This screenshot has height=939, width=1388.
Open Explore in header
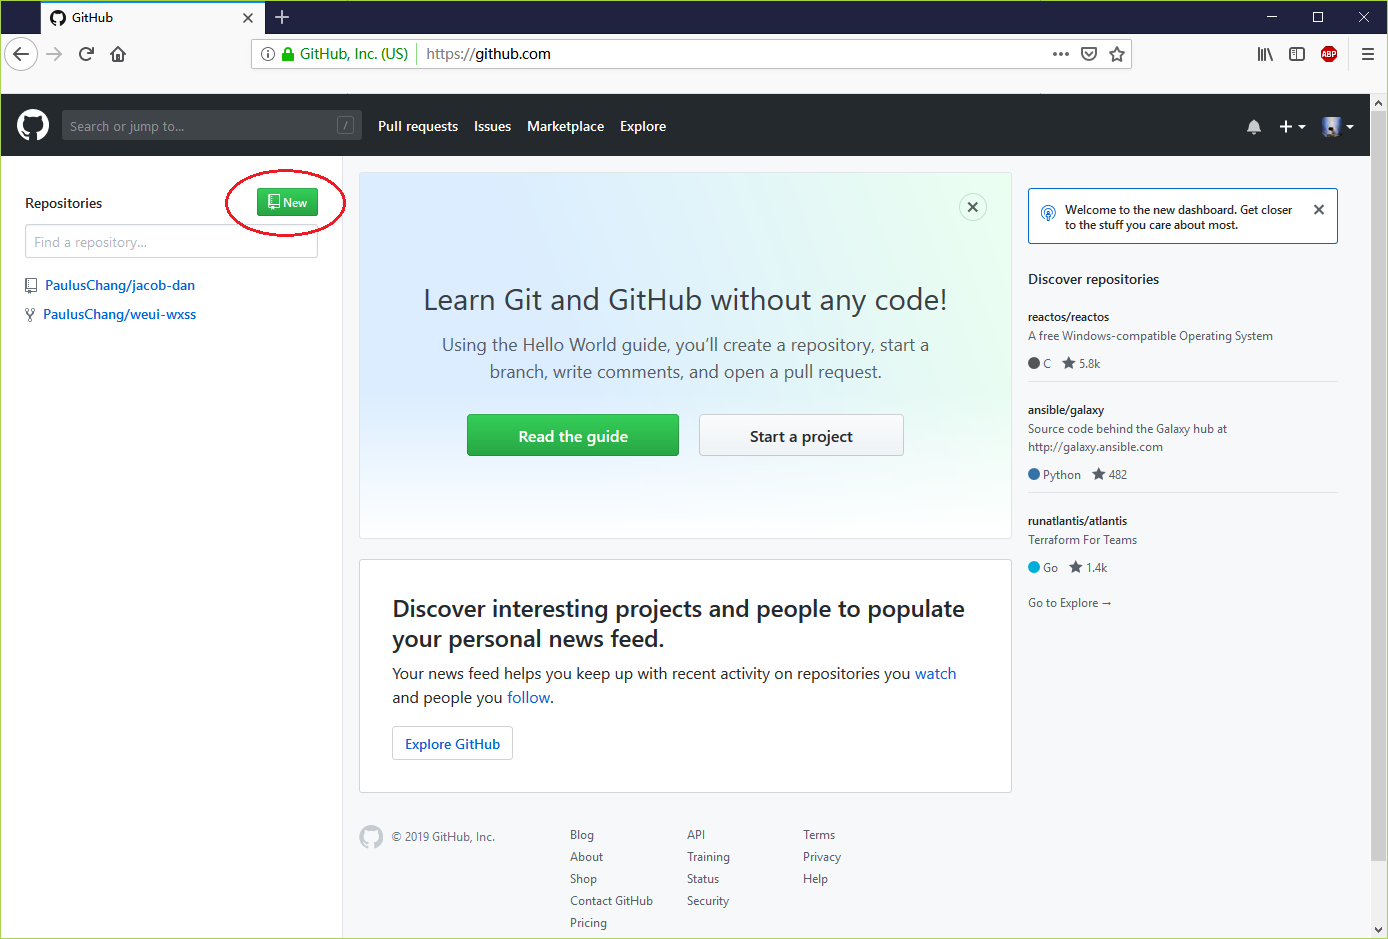tap(643, 126)
